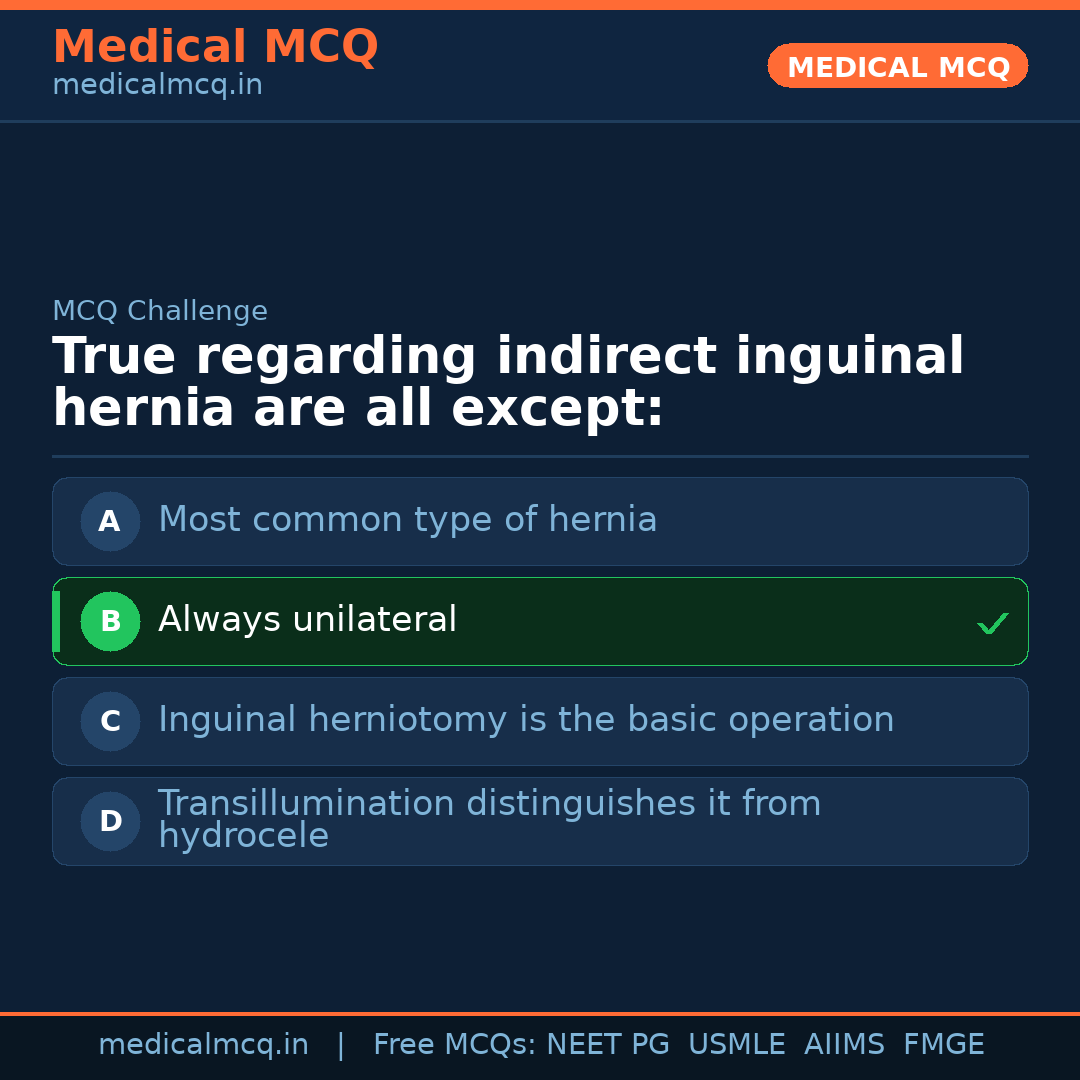Select the "Most common type of hernia" answer
The image size is (1080, 1080).
click(x=407, y=520)
